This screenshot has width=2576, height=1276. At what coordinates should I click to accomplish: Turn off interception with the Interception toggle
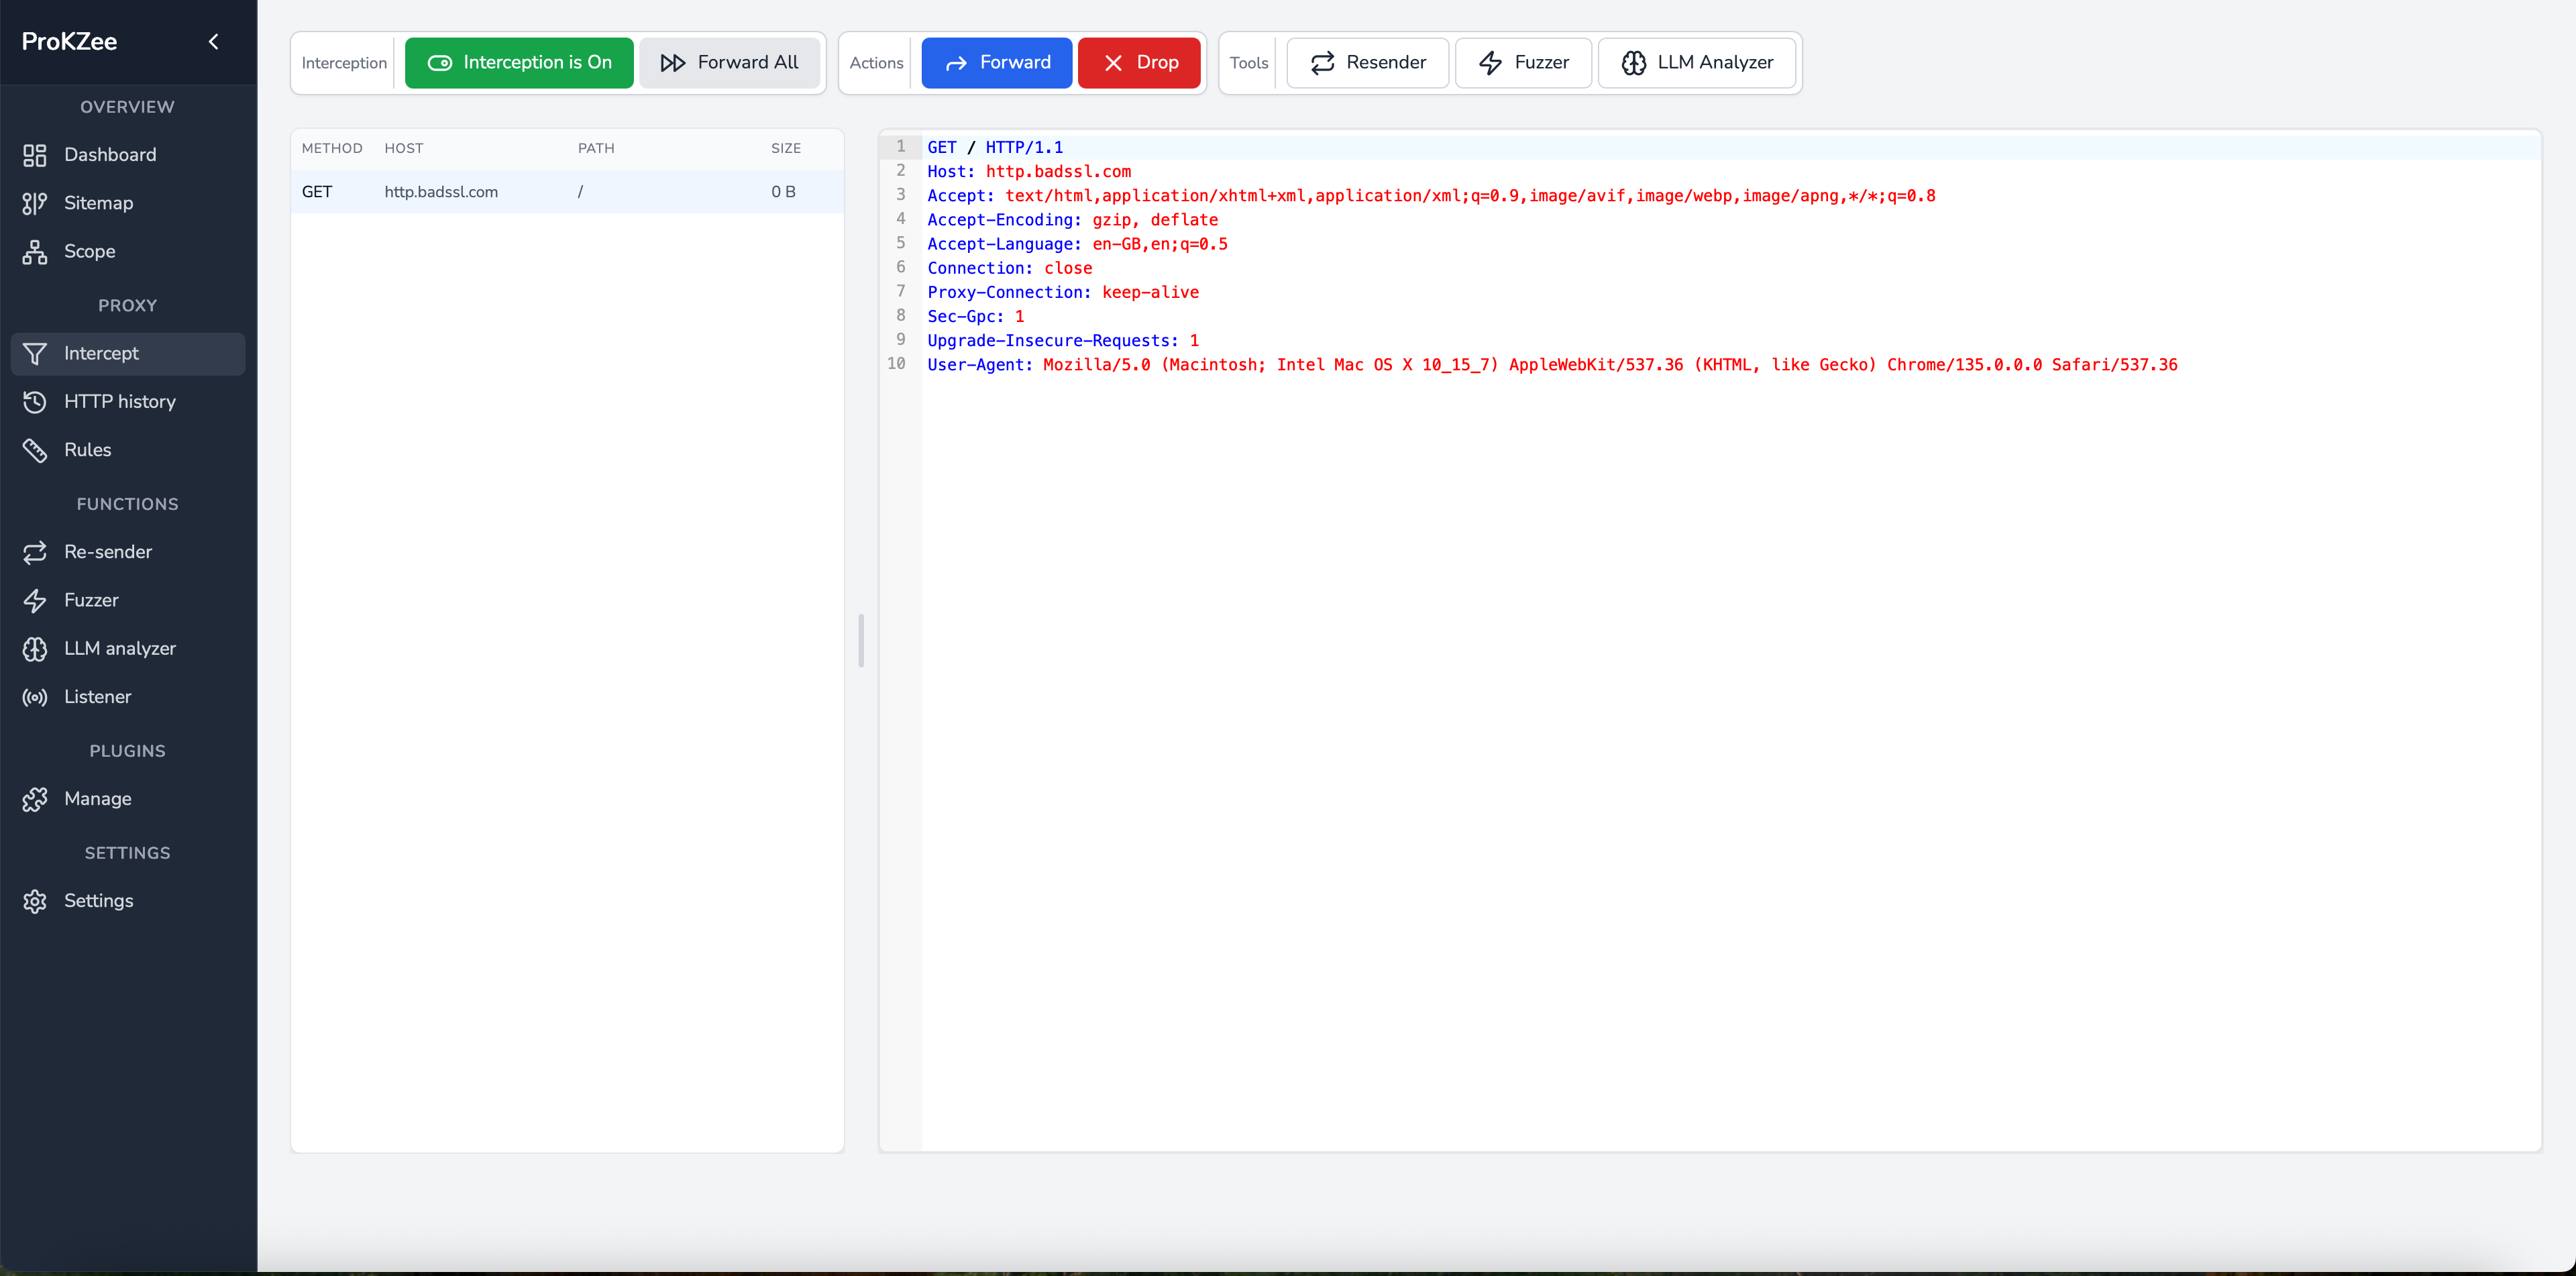[519, 62]
